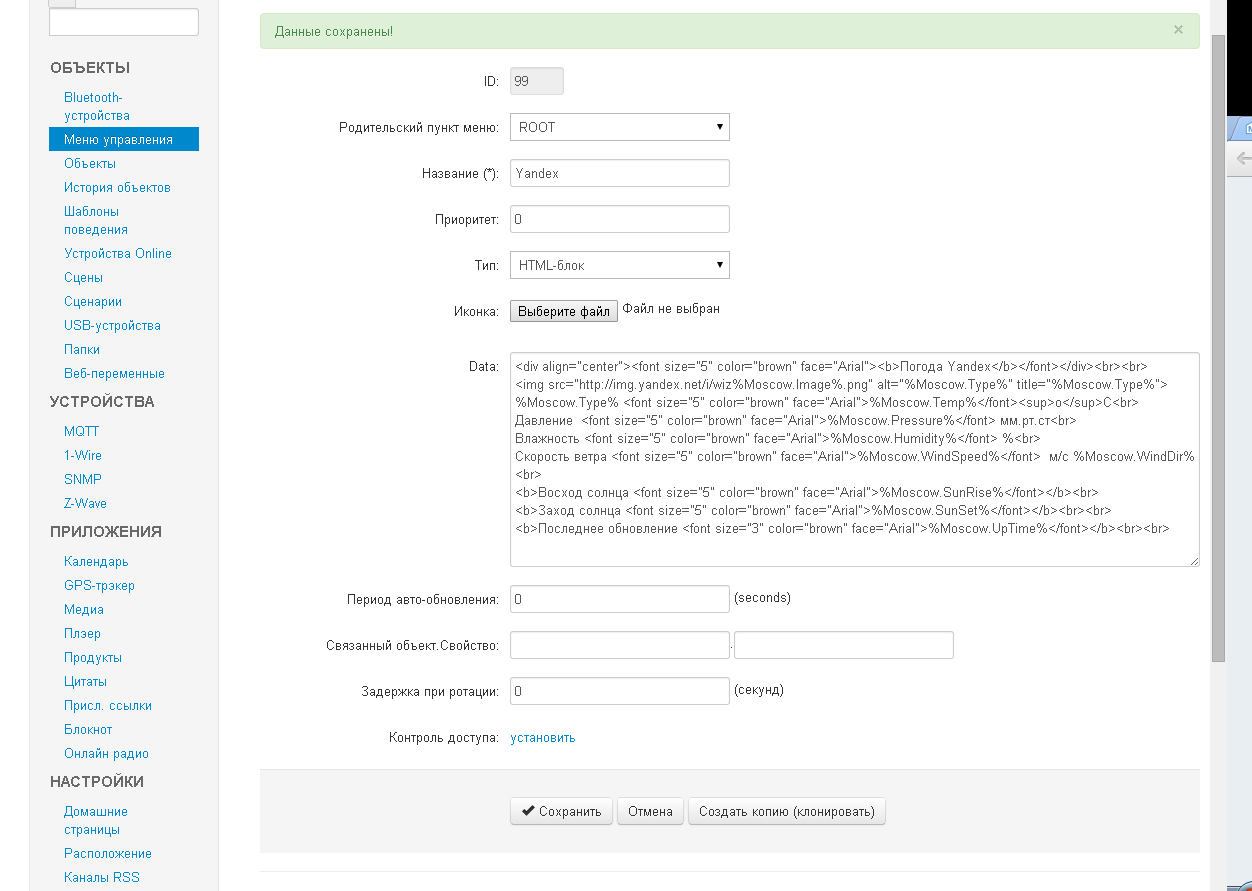Go to Сценарии in the sidebar

coord(93,301)
